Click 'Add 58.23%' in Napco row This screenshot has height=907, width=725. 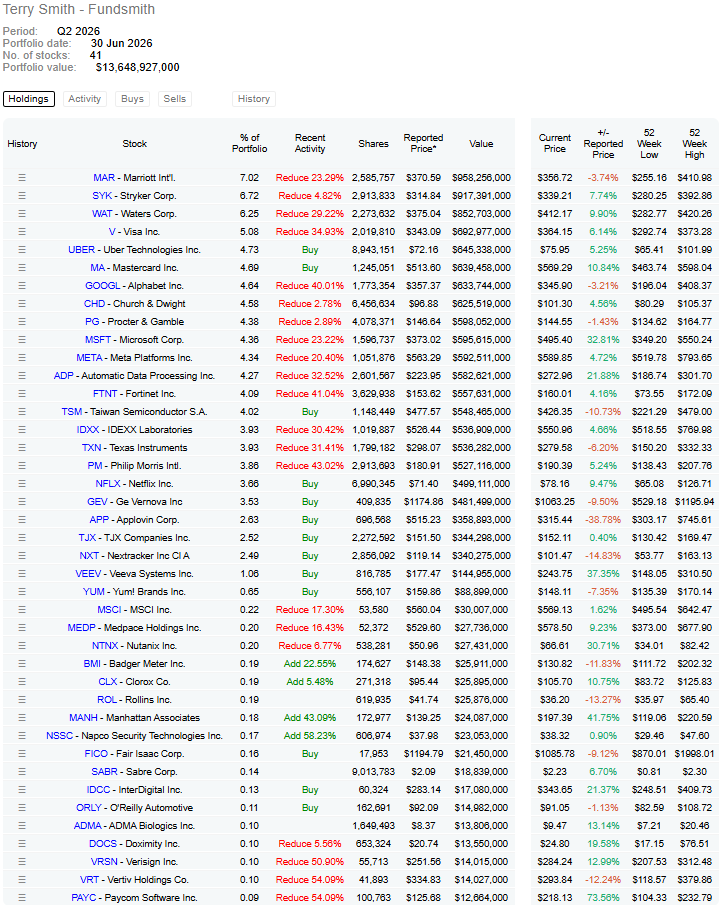point(310,735)
